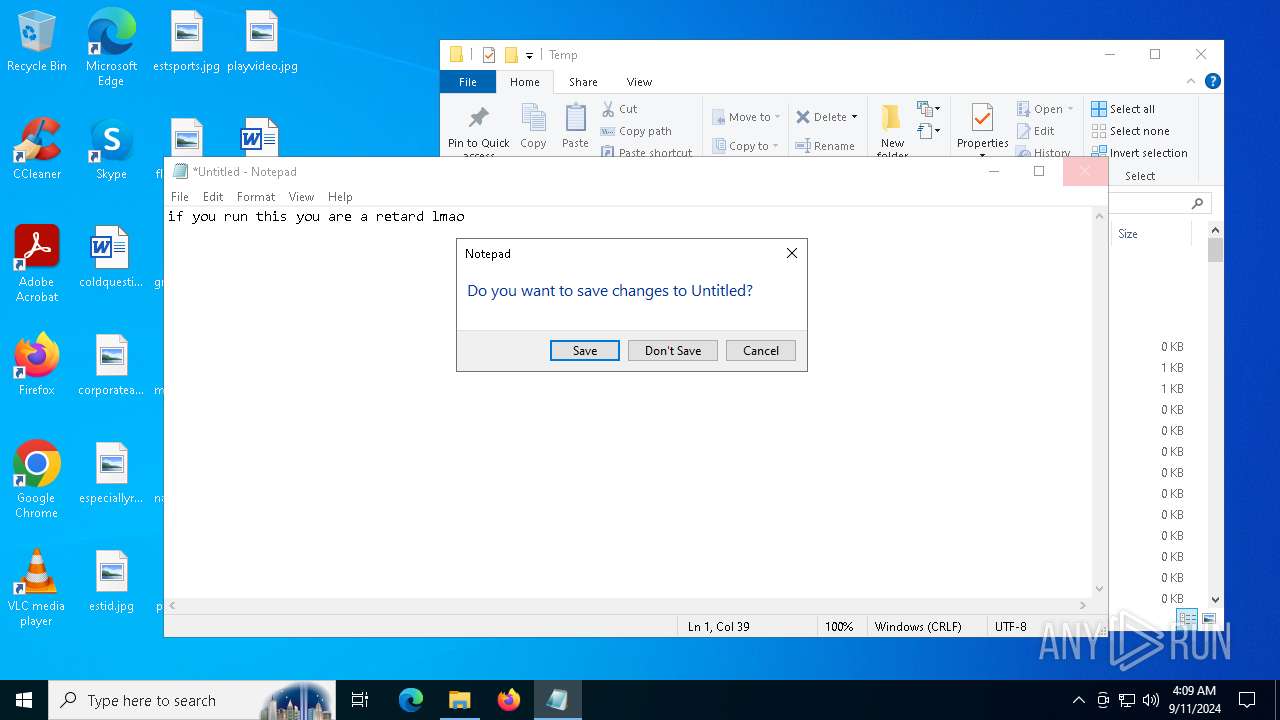Select the Microsoft Edge desktop shortcut

pyautogui.click(x=111, y=48)
